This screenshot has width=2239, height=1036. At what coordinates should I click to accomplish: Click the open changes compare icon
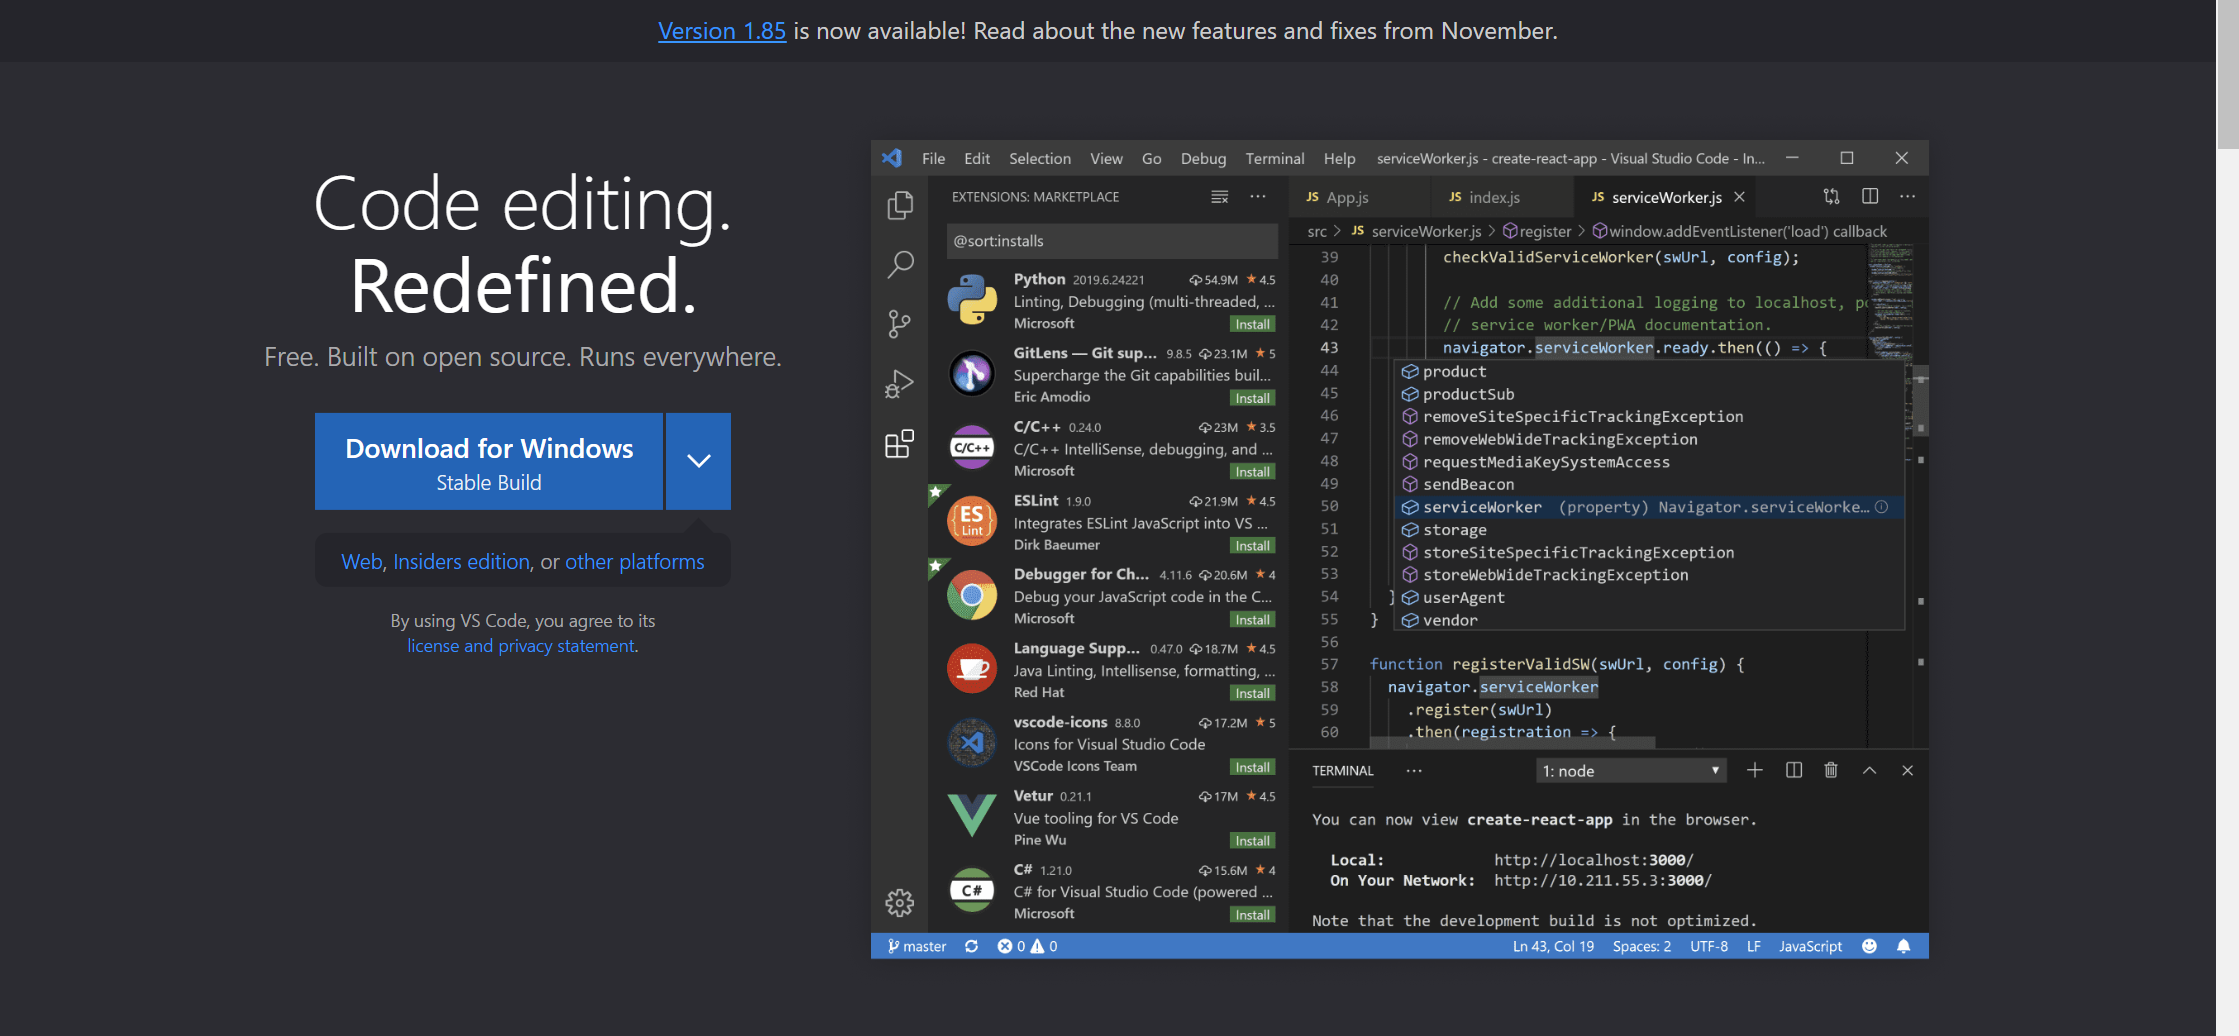[x=1831, y=197]
